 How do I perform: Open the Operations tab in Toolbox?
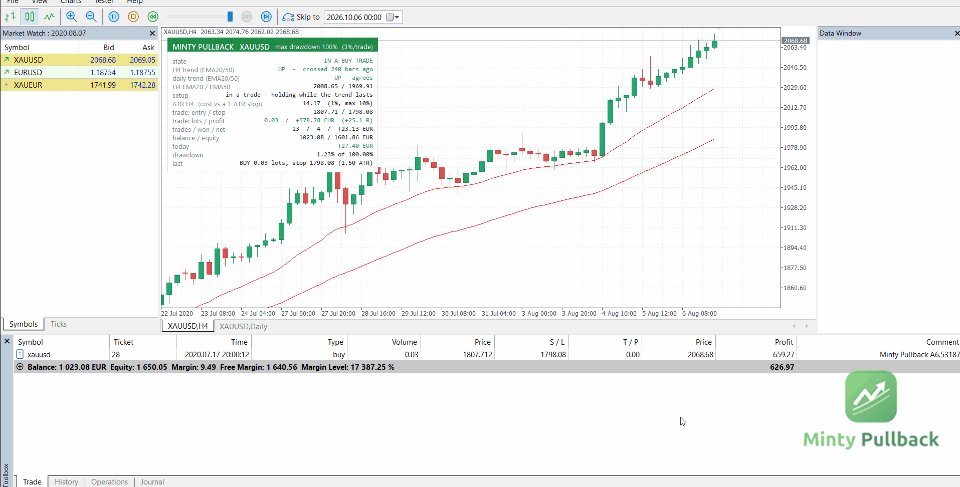[x=110, y=481]
